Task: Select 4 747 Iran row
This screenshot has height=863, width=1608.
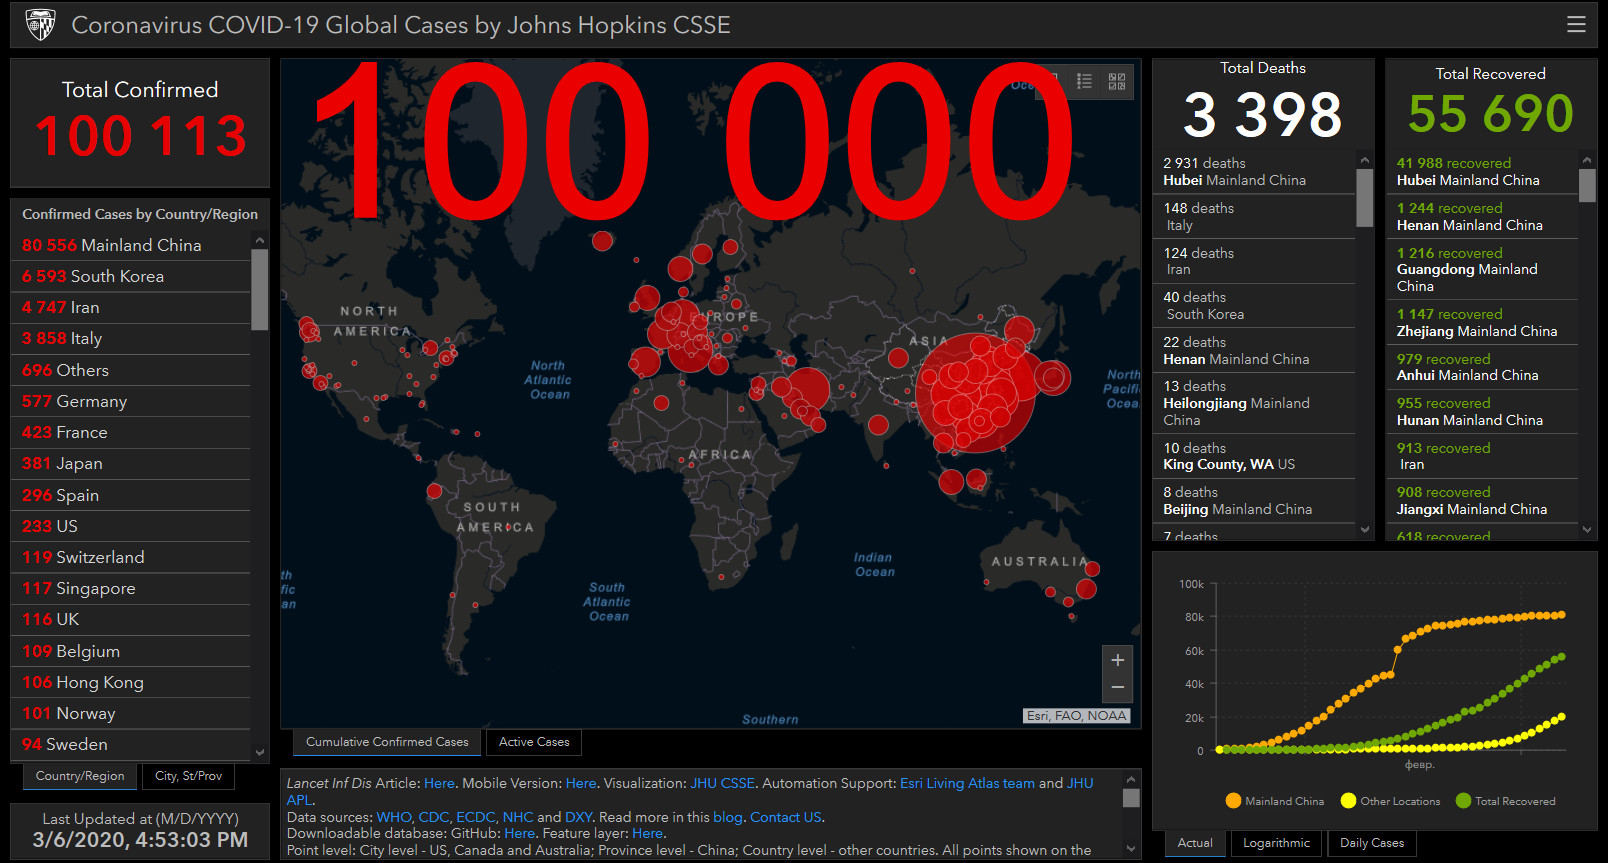Action: (130, 307)
